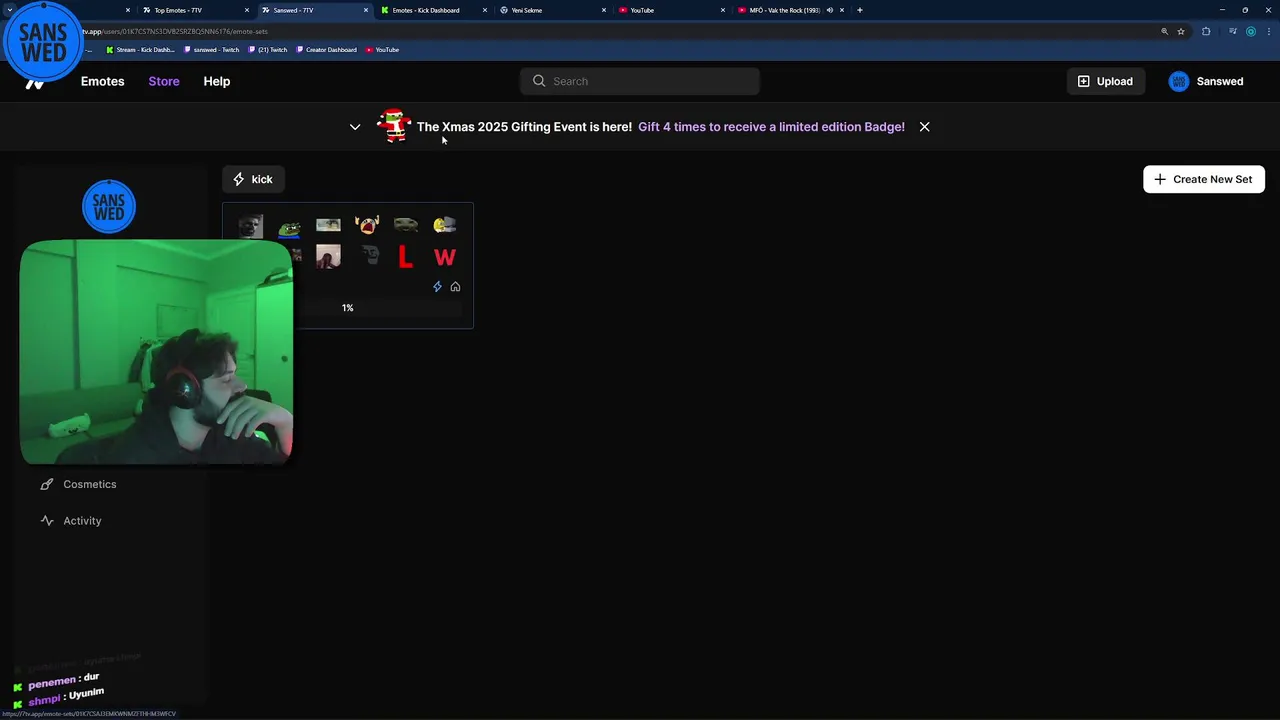Open the YouTube bookmark
The height and width of the screenshot is (720, 1280).
coord(383,50)
